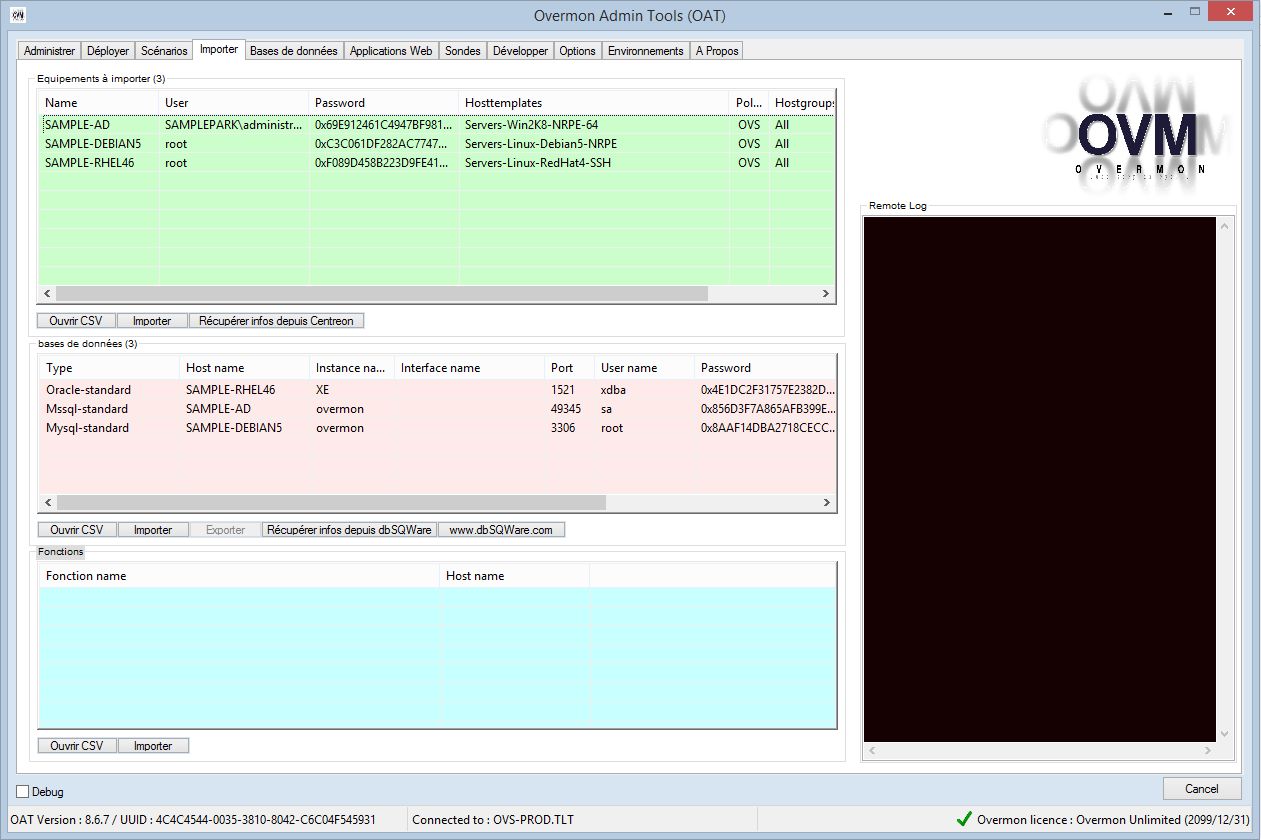
Task: Open the Déployer tab
Action: coord(108,51)
